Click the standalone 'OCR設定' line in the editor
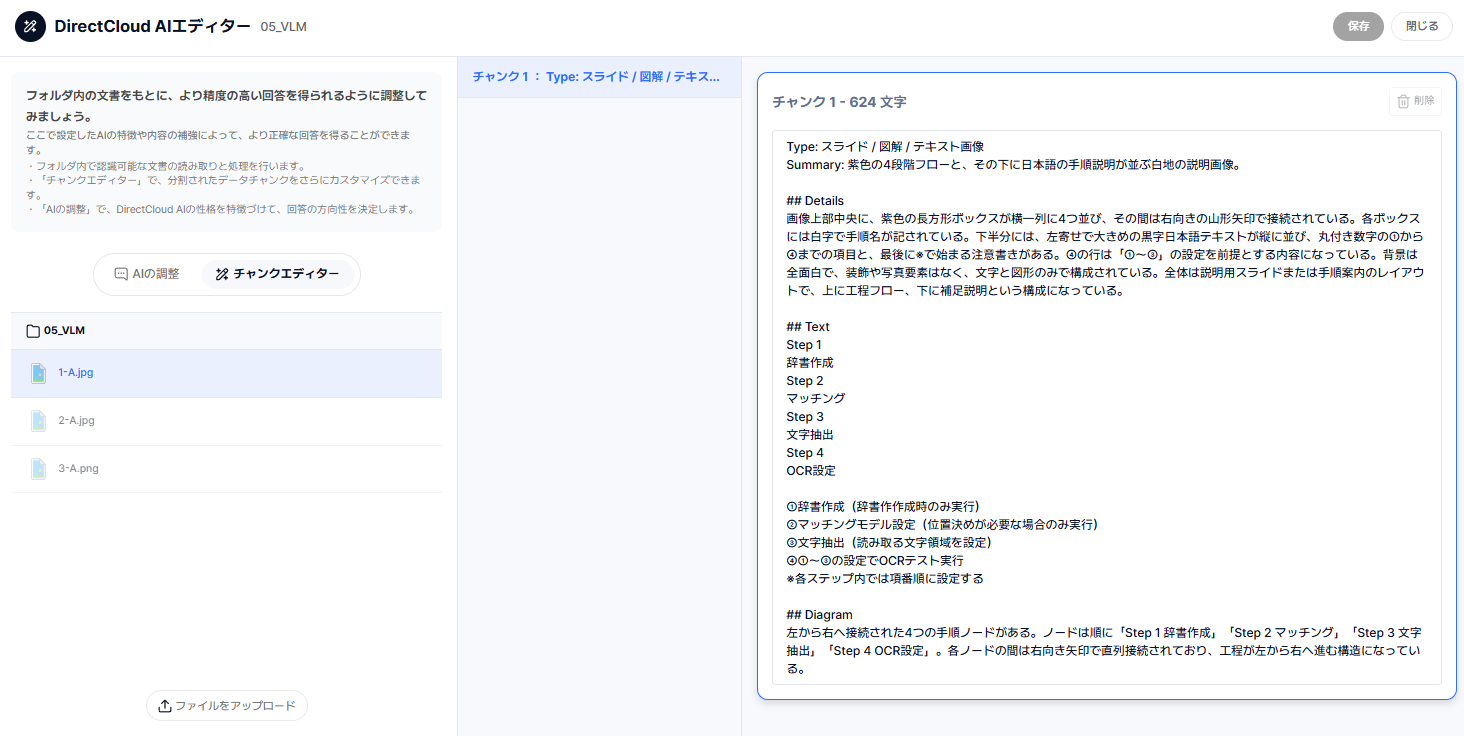 [811, 471]
